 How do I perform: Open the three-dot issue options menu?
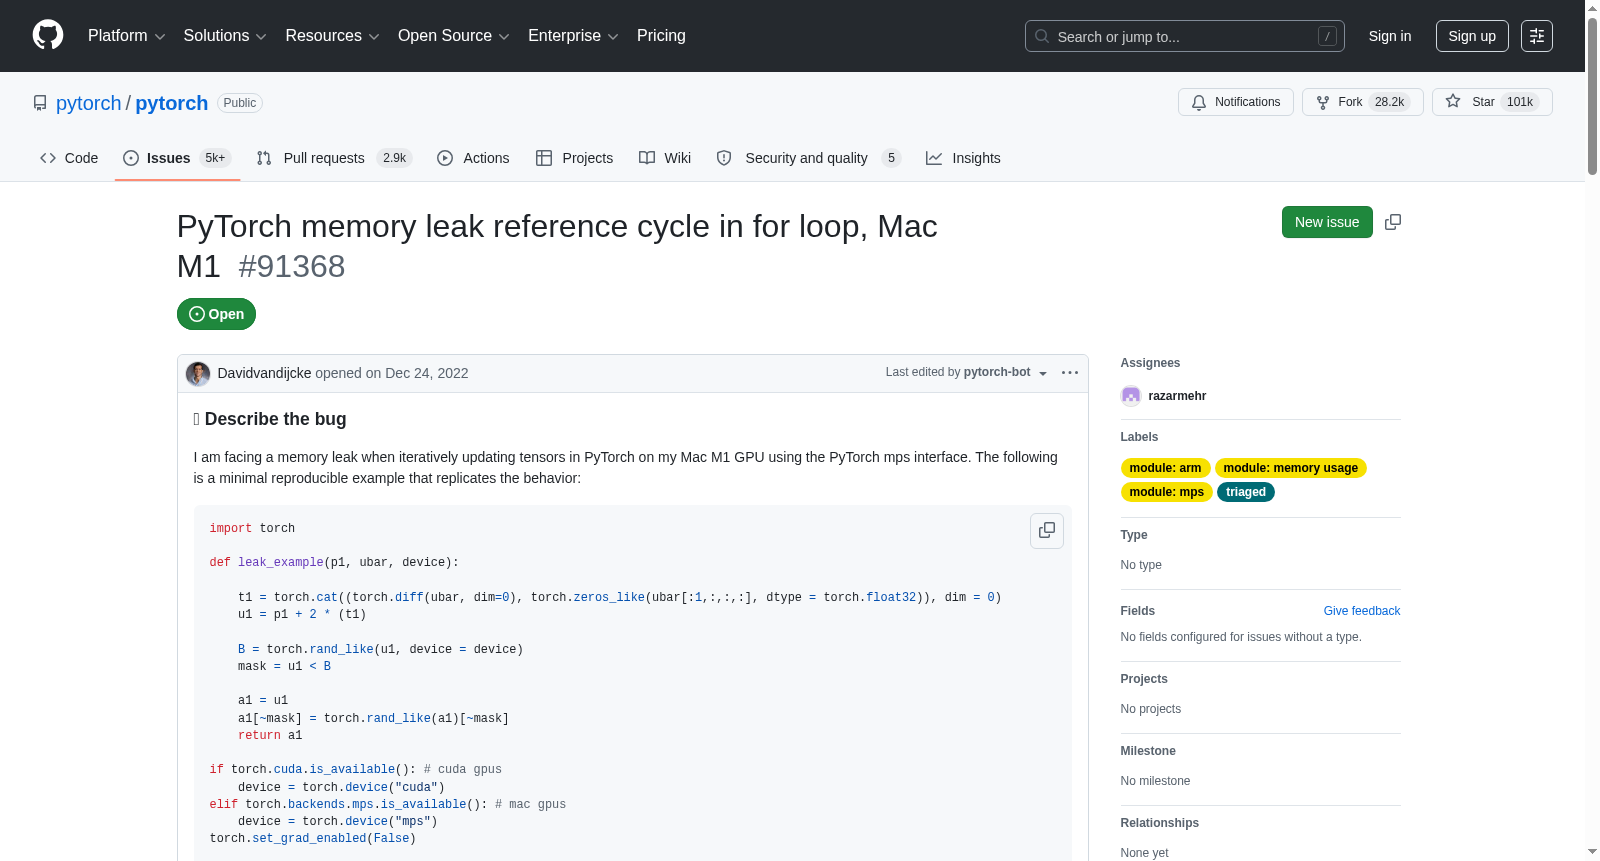tap(1069, 373)
